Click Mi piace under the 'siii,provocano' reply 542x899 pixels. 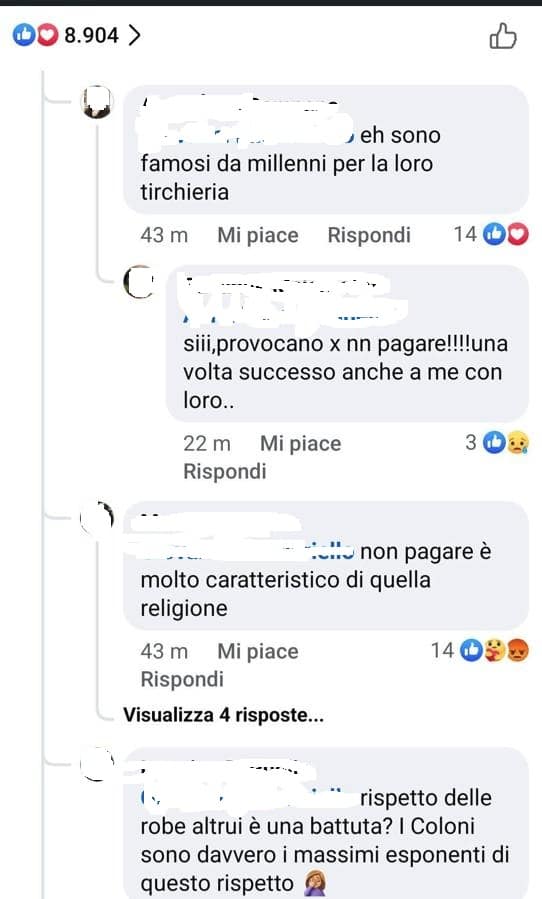[x=301, y=443]
